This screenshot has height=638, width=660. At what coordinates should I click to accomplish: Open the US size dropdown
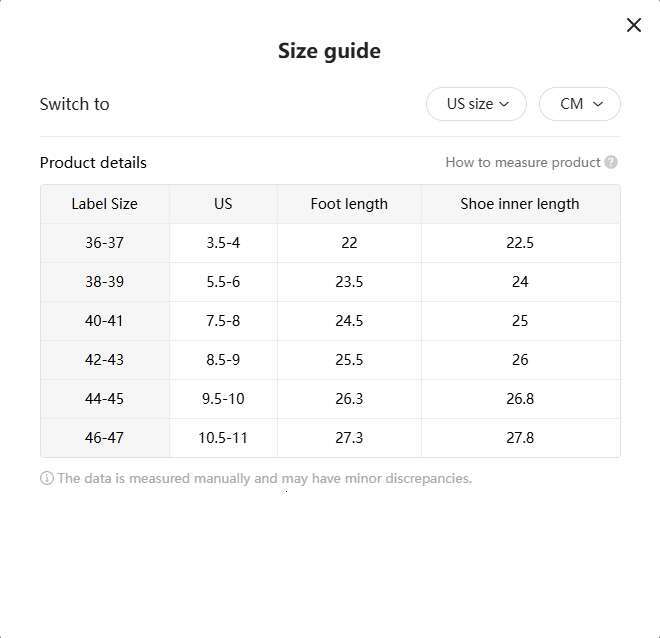476,104
